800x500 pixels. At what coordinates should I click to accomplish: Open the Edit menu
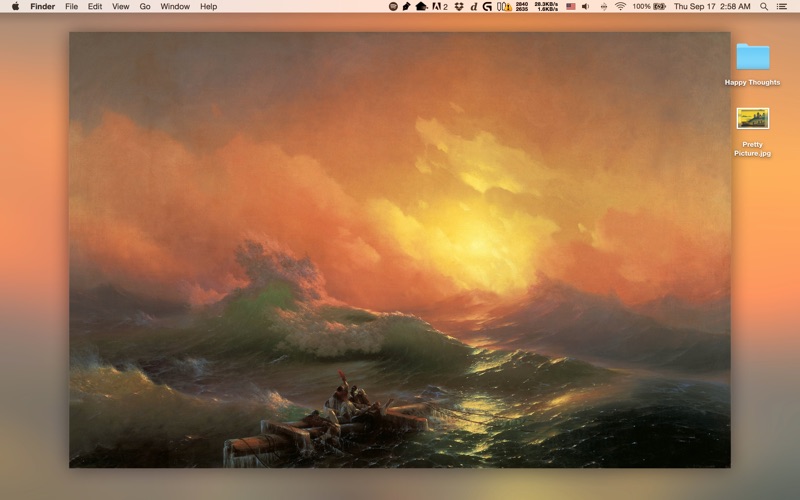(x=95, y=7)
